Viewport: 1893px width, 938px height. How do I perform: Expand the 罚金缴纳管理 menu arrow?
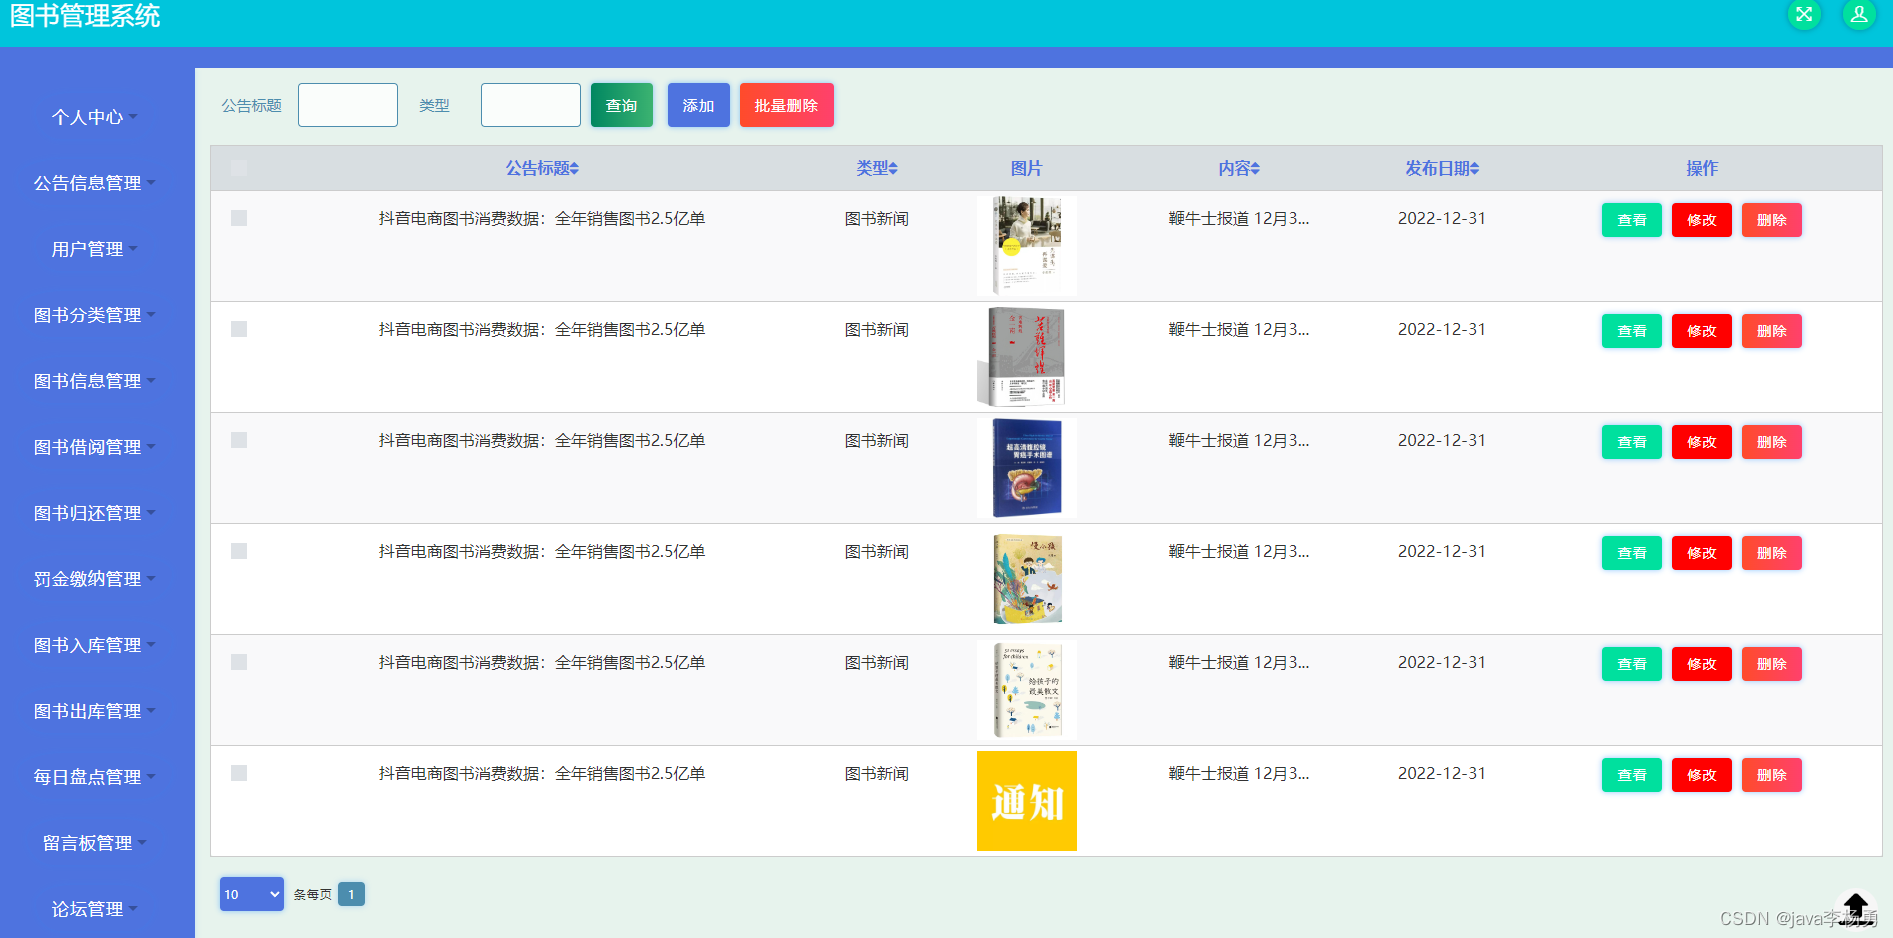tap(151, 578)
